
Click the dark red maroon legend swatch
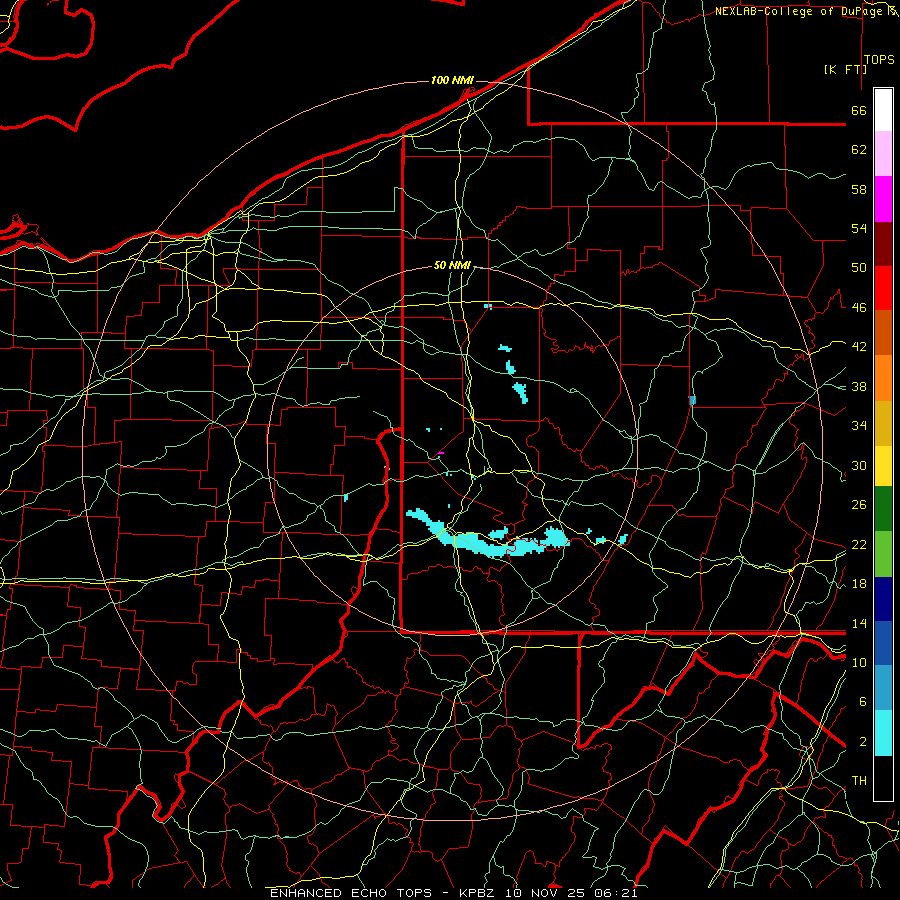(x=883, y=244)
